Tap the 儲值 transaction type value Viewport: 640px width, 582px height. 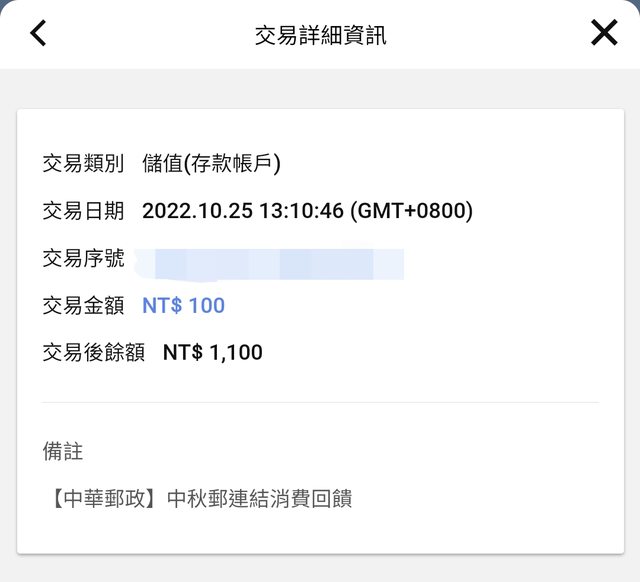(163, 164)
